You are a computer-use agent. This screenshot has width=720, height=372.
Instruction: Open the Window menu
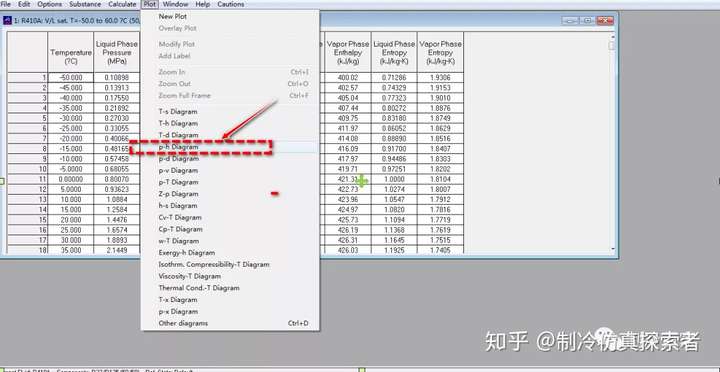pyautogui.click(x=175, y=4)
